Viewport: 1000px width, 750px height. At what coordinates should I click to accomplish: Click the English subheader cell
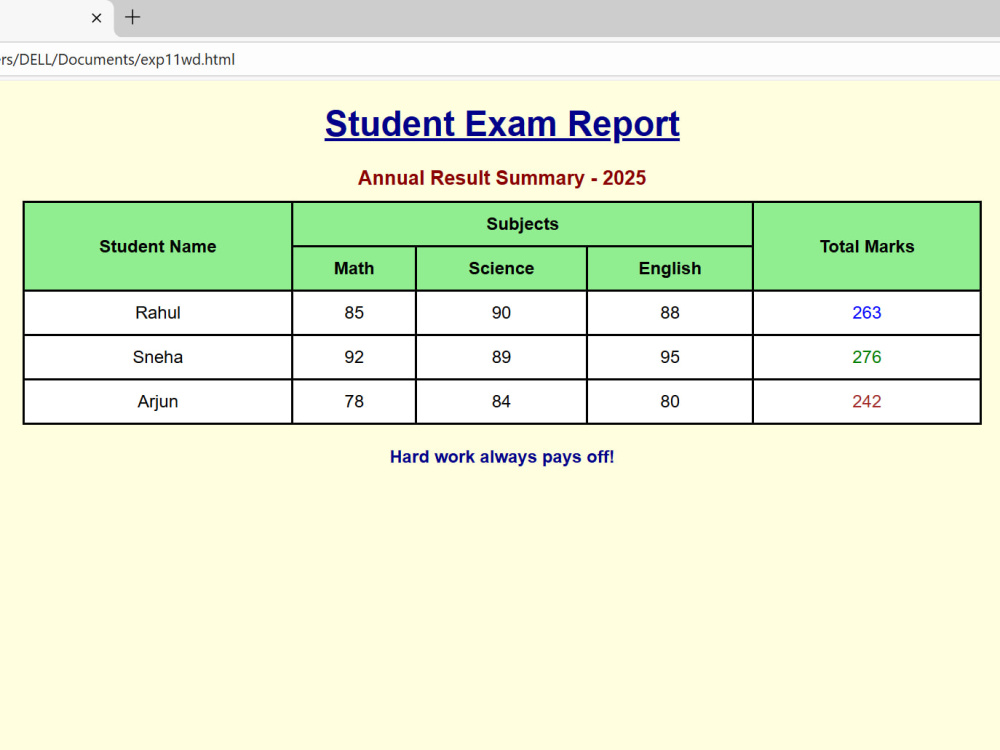tap(670, 268)
